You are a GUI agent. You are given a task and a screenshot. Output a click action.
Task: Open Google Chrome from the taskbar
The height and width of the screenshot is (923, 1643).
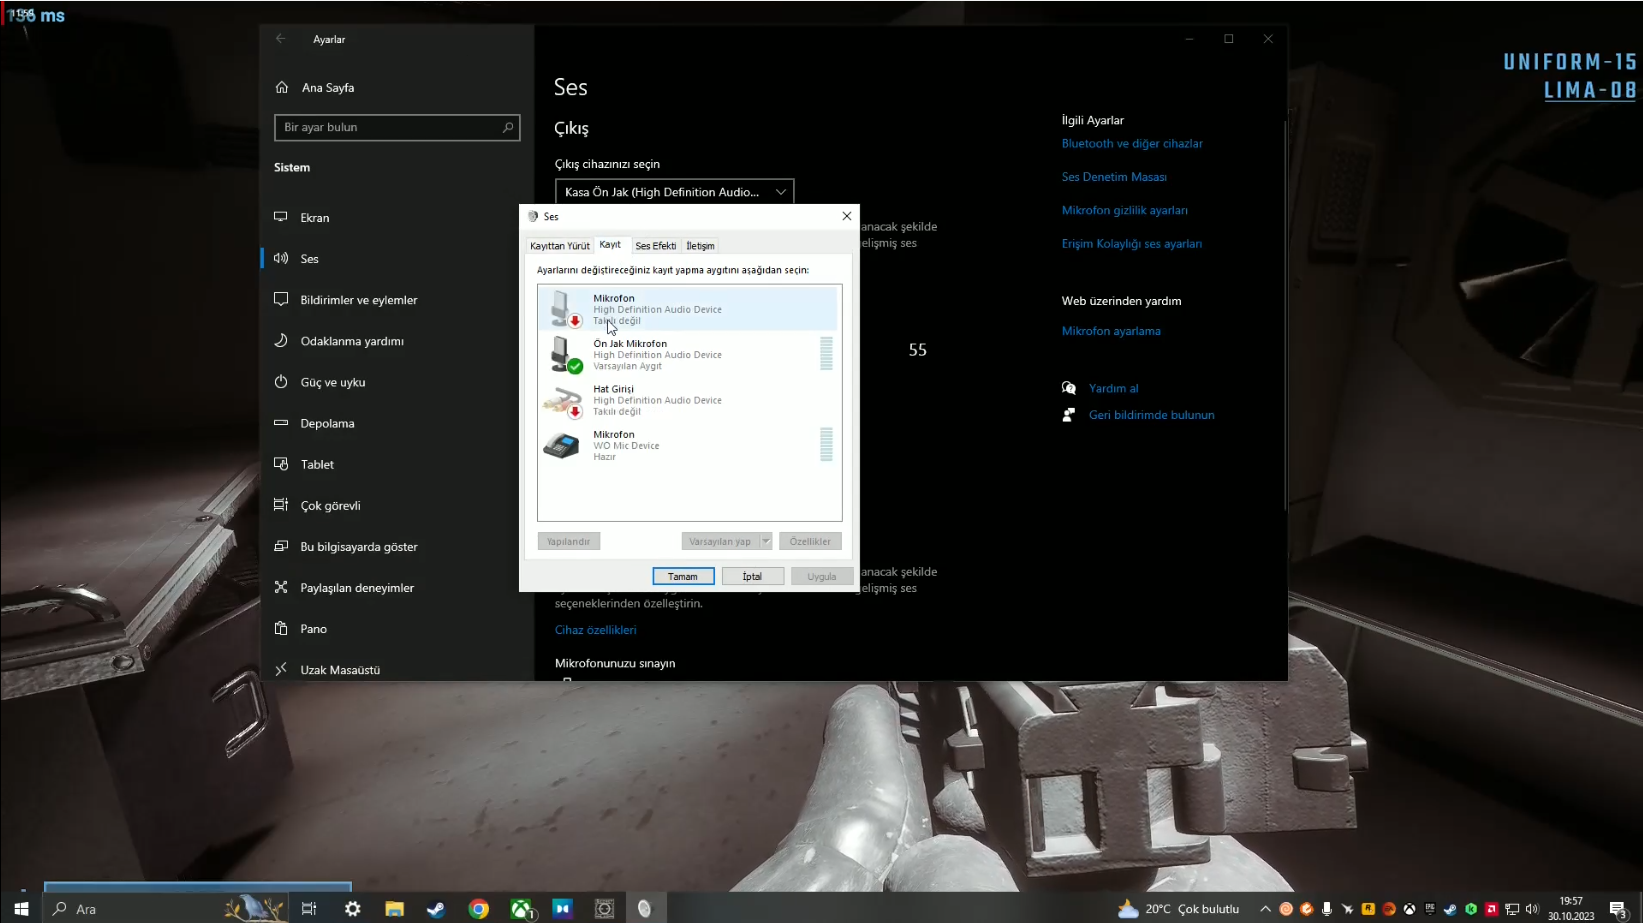[479, 909]
